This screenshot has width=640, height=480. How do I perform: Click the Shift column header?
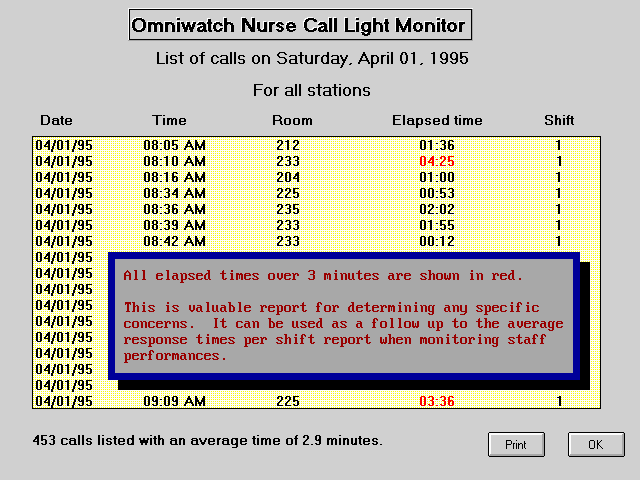tap(559, 121)
